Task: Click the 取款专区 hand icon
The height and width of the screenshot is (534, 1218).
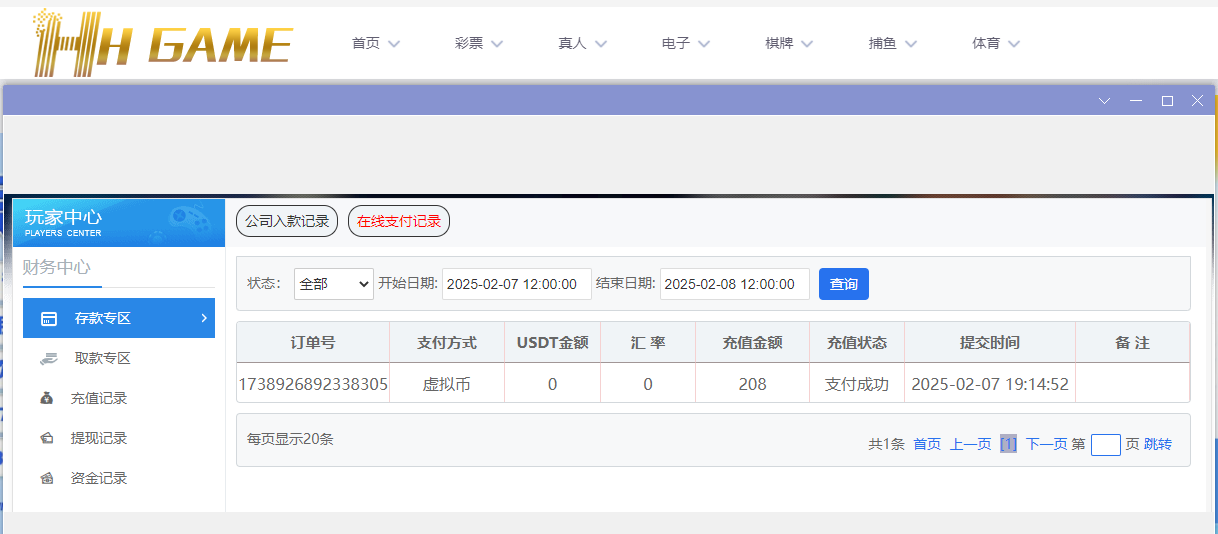Action: pos(48,359)
